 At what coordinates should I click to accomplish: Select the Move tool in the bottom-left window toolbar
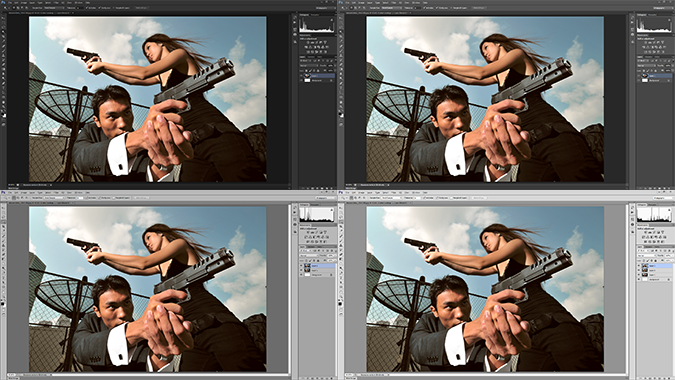point(3,207)
